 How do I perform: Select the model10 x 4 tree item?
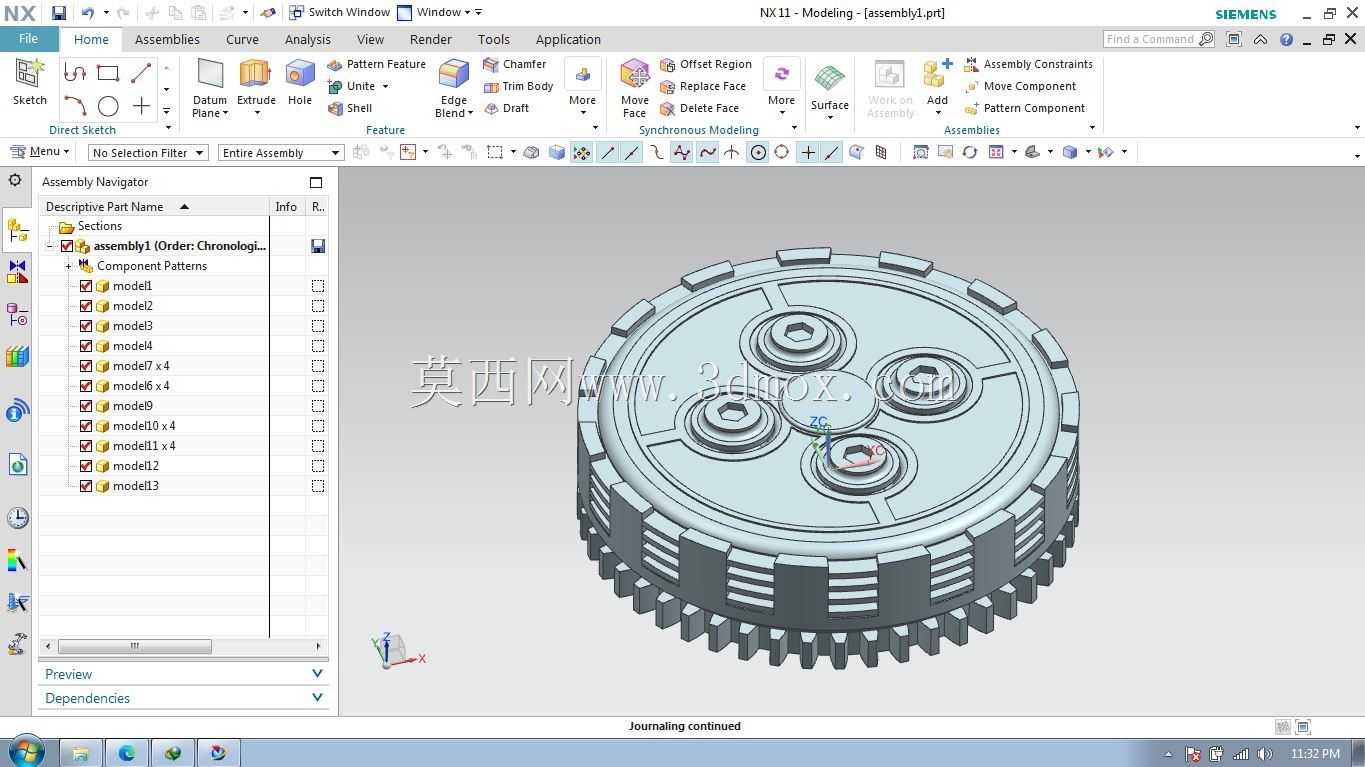click(x=144, y=426)
